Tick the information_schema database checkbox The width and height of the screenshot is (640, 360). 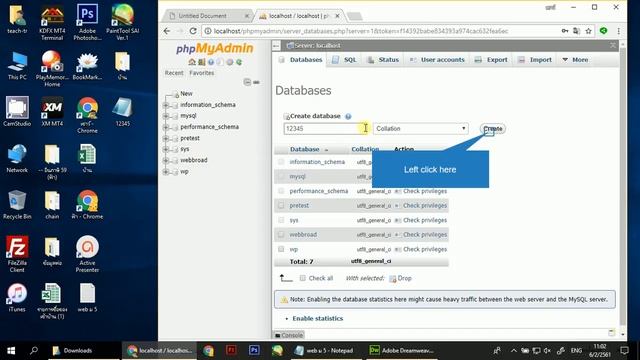(x=281, y=162)
